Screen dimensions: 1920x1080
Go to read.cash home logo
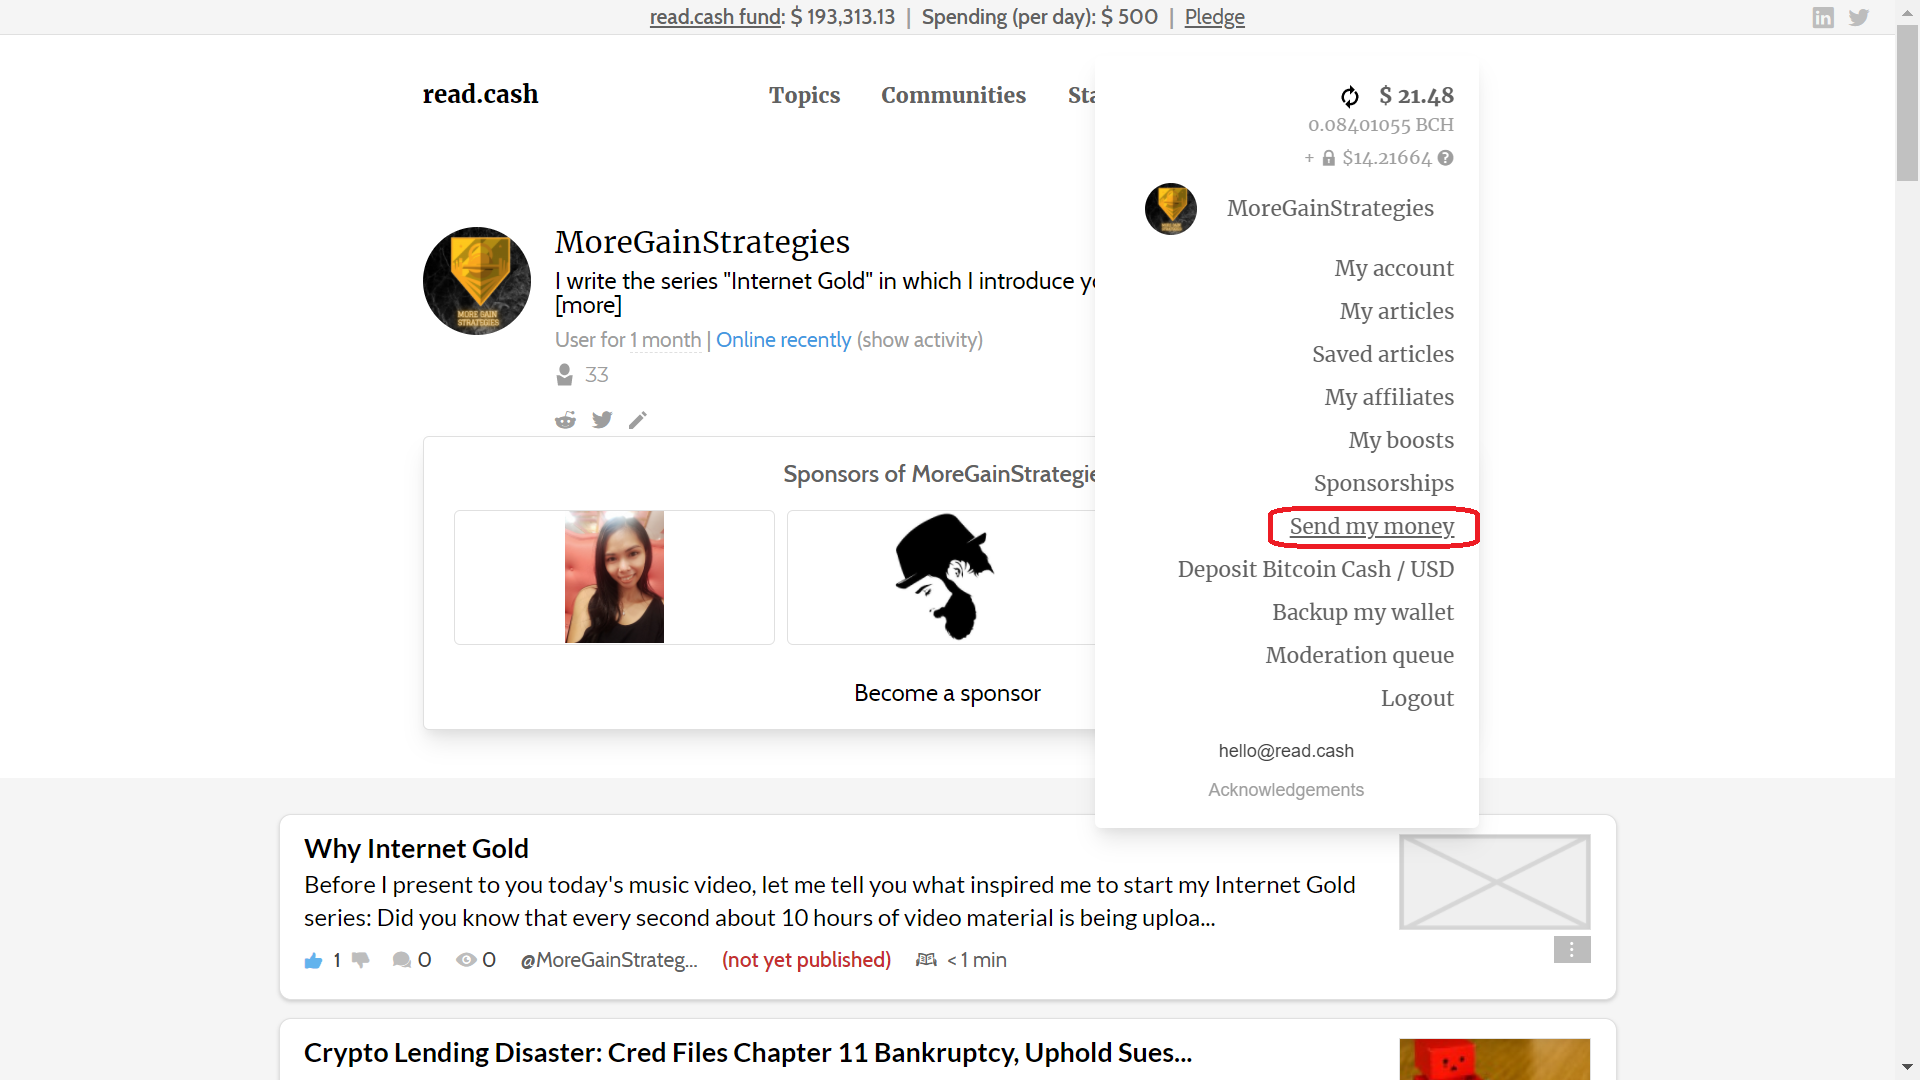481,94
